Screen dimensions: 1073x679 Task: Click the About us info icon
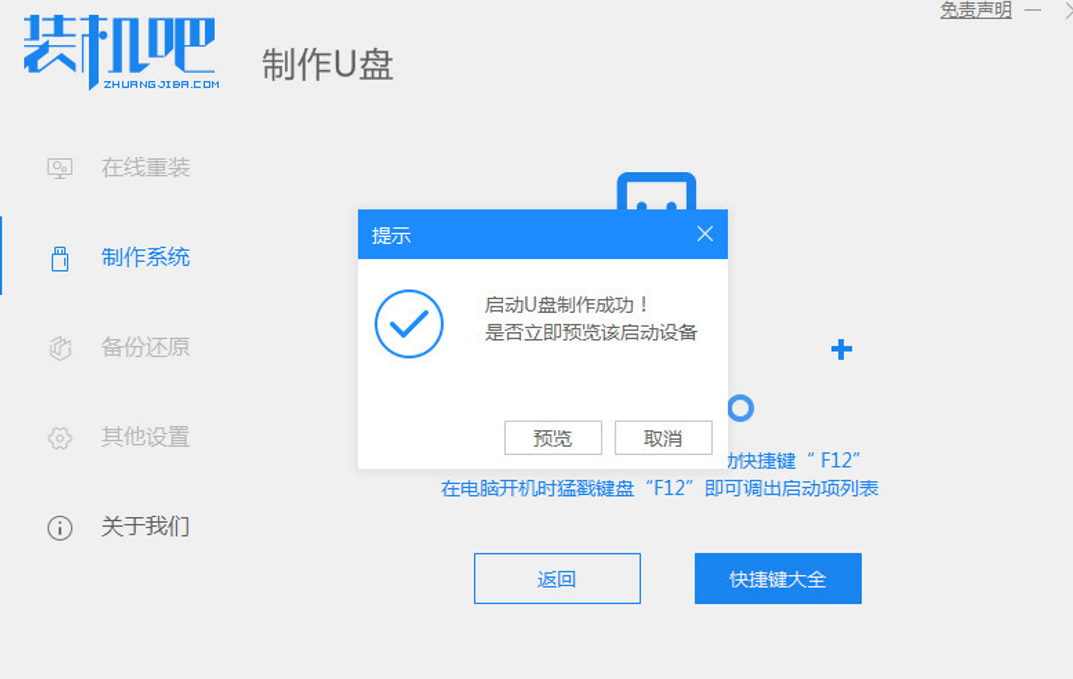(60, 528)
